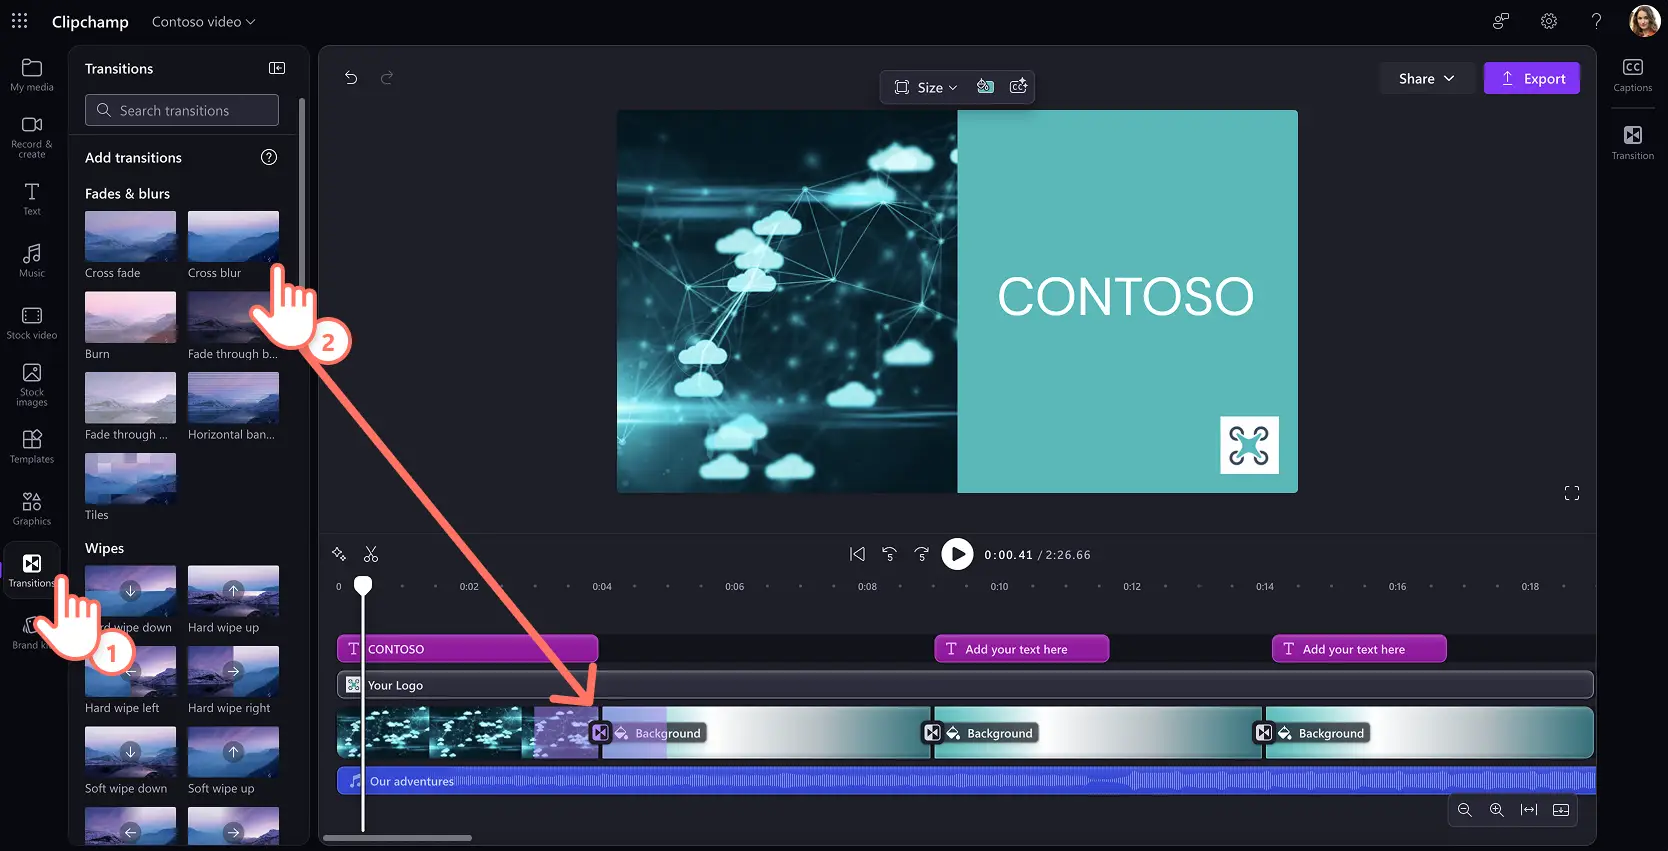Collapse the timeline panel icon
The height and width of the screenshot is (851, 1668).
(x=1561, y=810)
